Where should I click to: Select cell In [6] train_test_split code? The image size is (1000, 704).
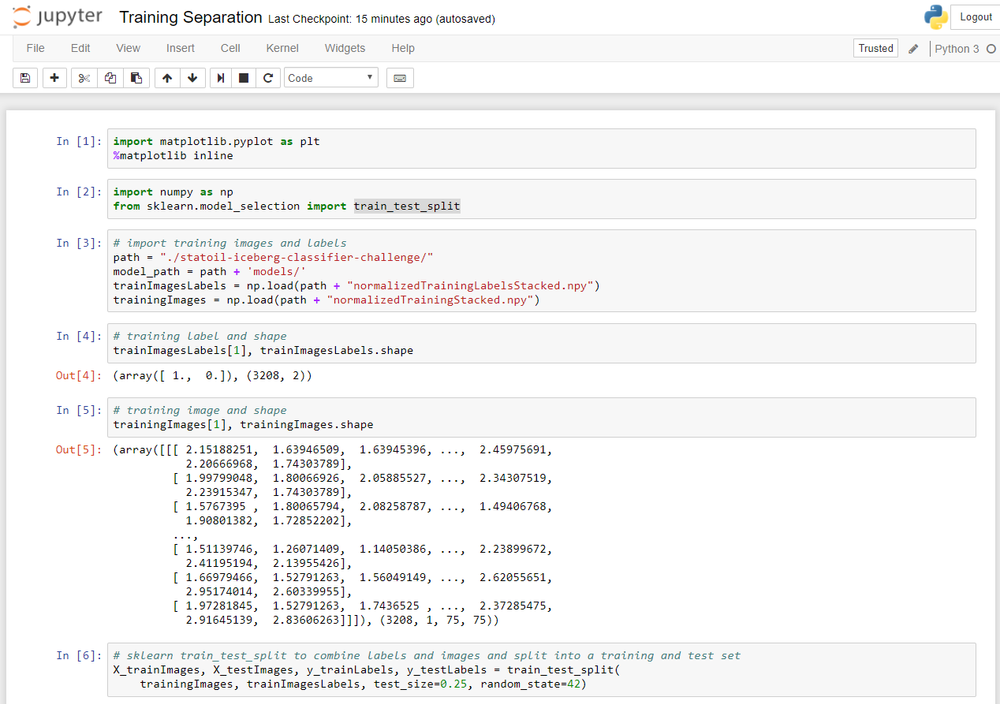pyautogui.click(x=541, y=670)
